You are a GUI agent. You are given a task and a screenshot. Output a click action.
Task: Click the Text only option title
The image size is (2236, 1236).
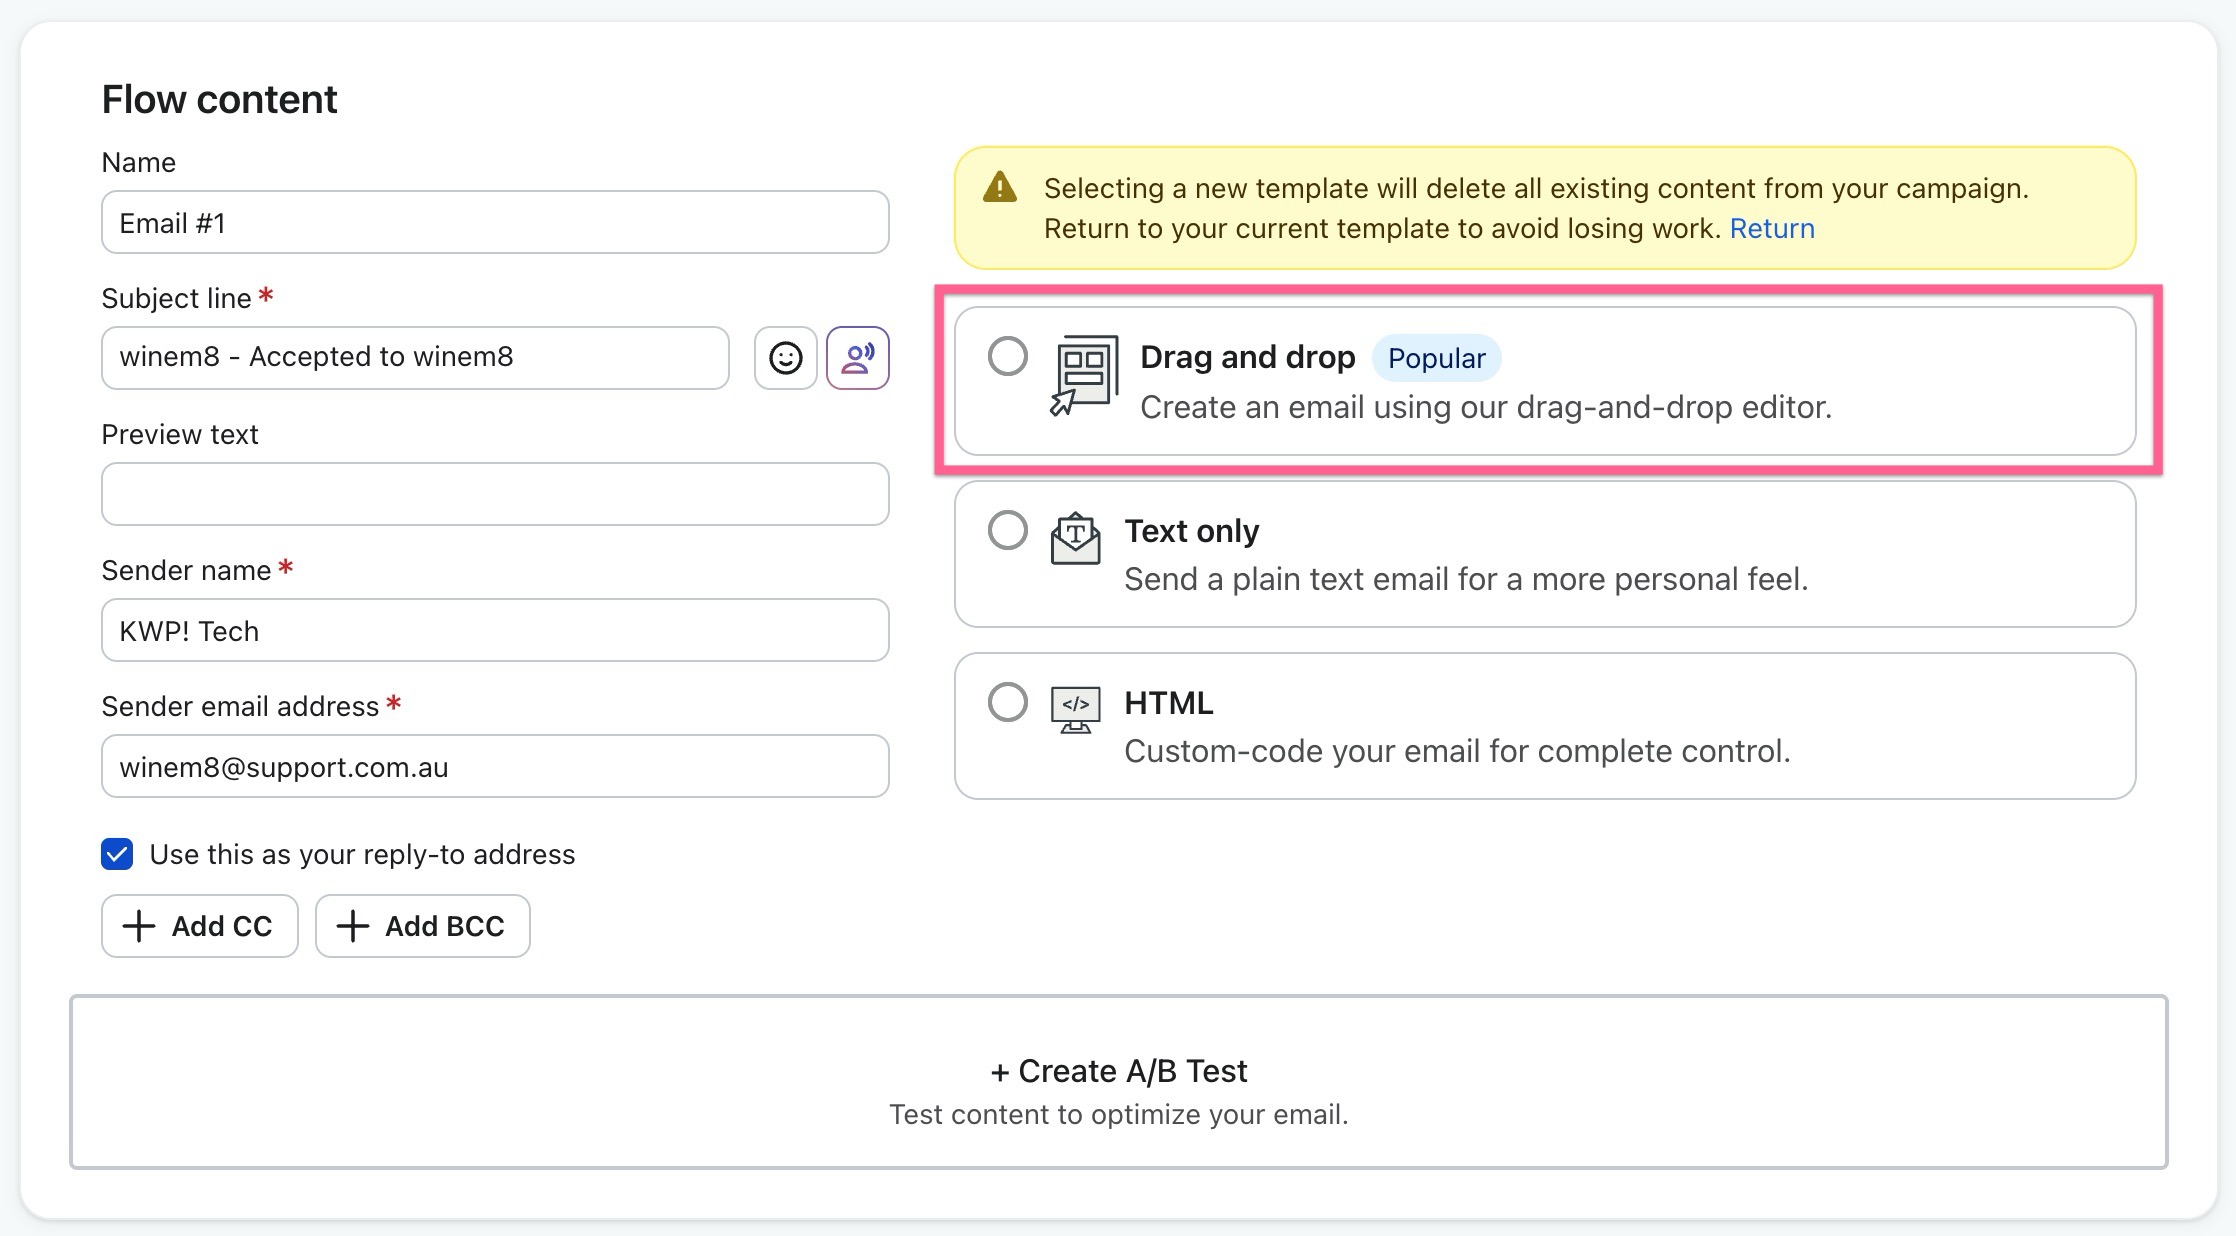pyautogui.click(x=1191, y=531)
